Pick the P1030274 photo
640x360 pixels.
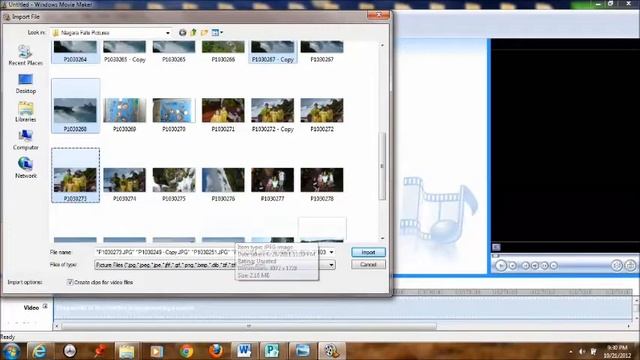[x=124, y=184]
